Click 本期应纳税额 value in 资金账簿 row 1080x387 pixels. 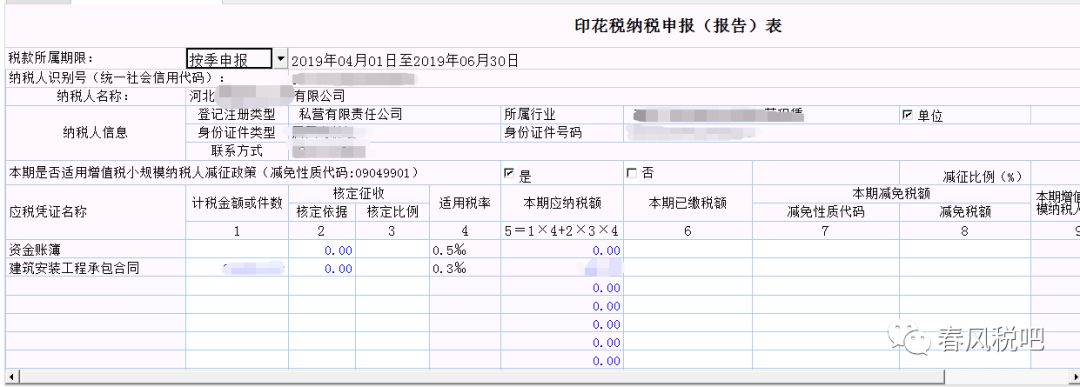click(x=562, y=250)
